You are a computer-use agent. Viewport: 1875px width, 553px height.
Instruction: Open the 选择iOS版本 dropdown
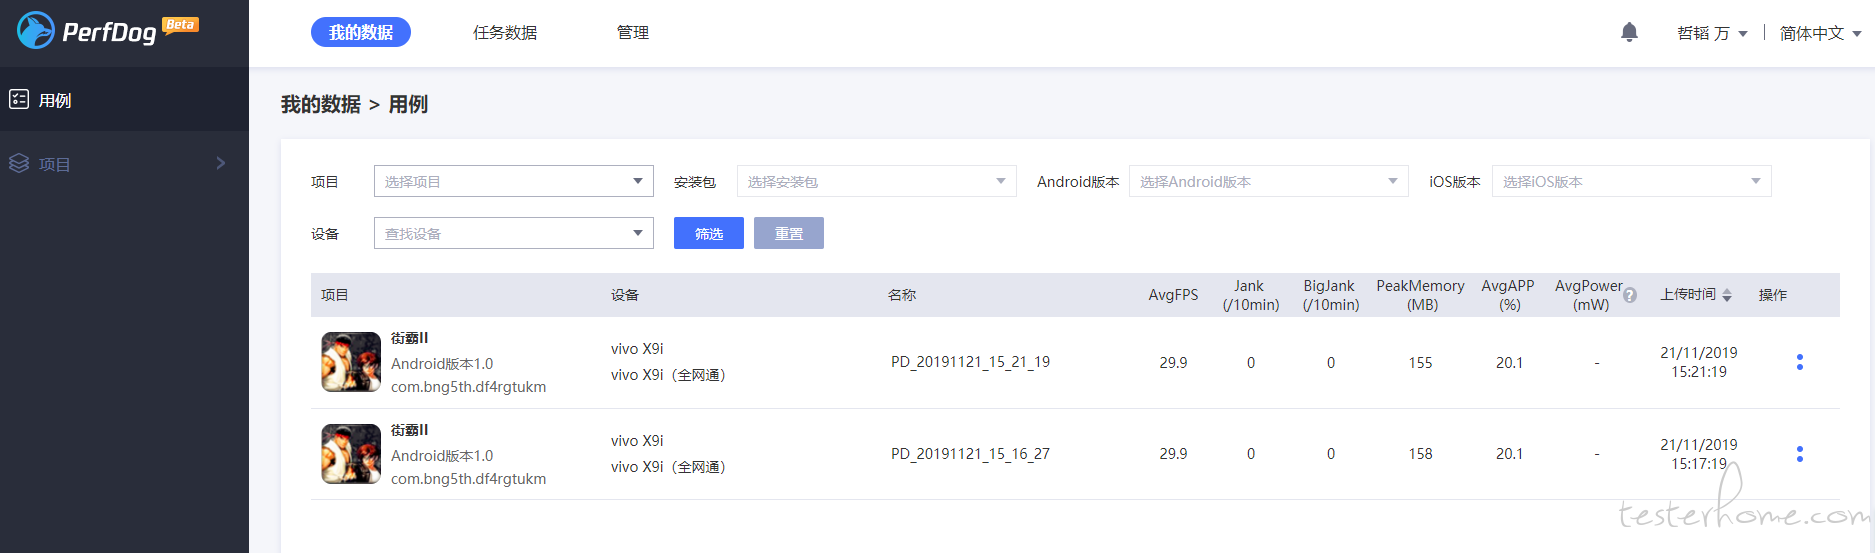pos(1631,181)
